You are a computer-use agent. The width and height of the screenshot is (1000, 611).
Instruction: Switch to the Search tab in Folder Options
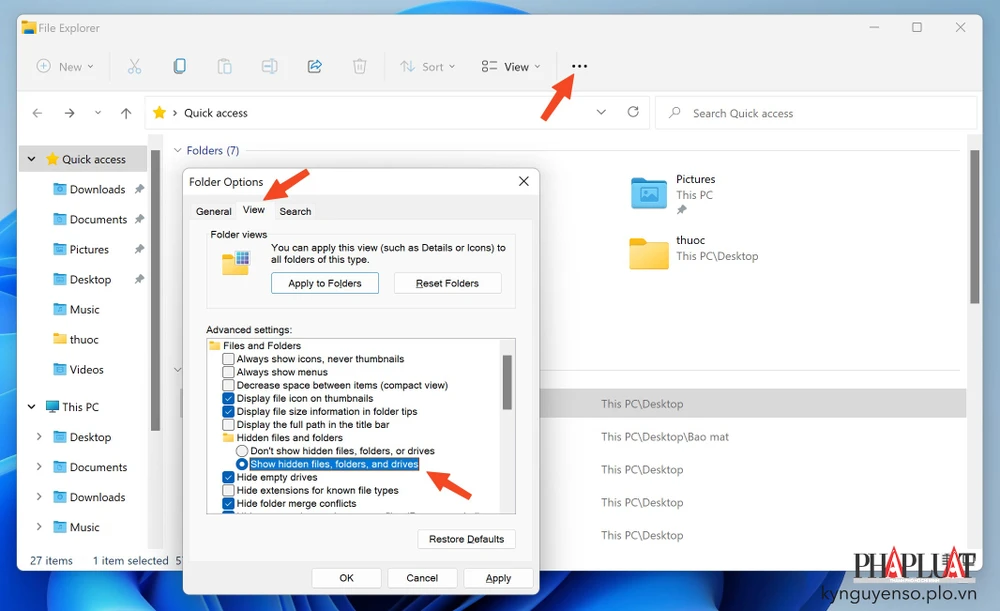click(x=295, y=211)
